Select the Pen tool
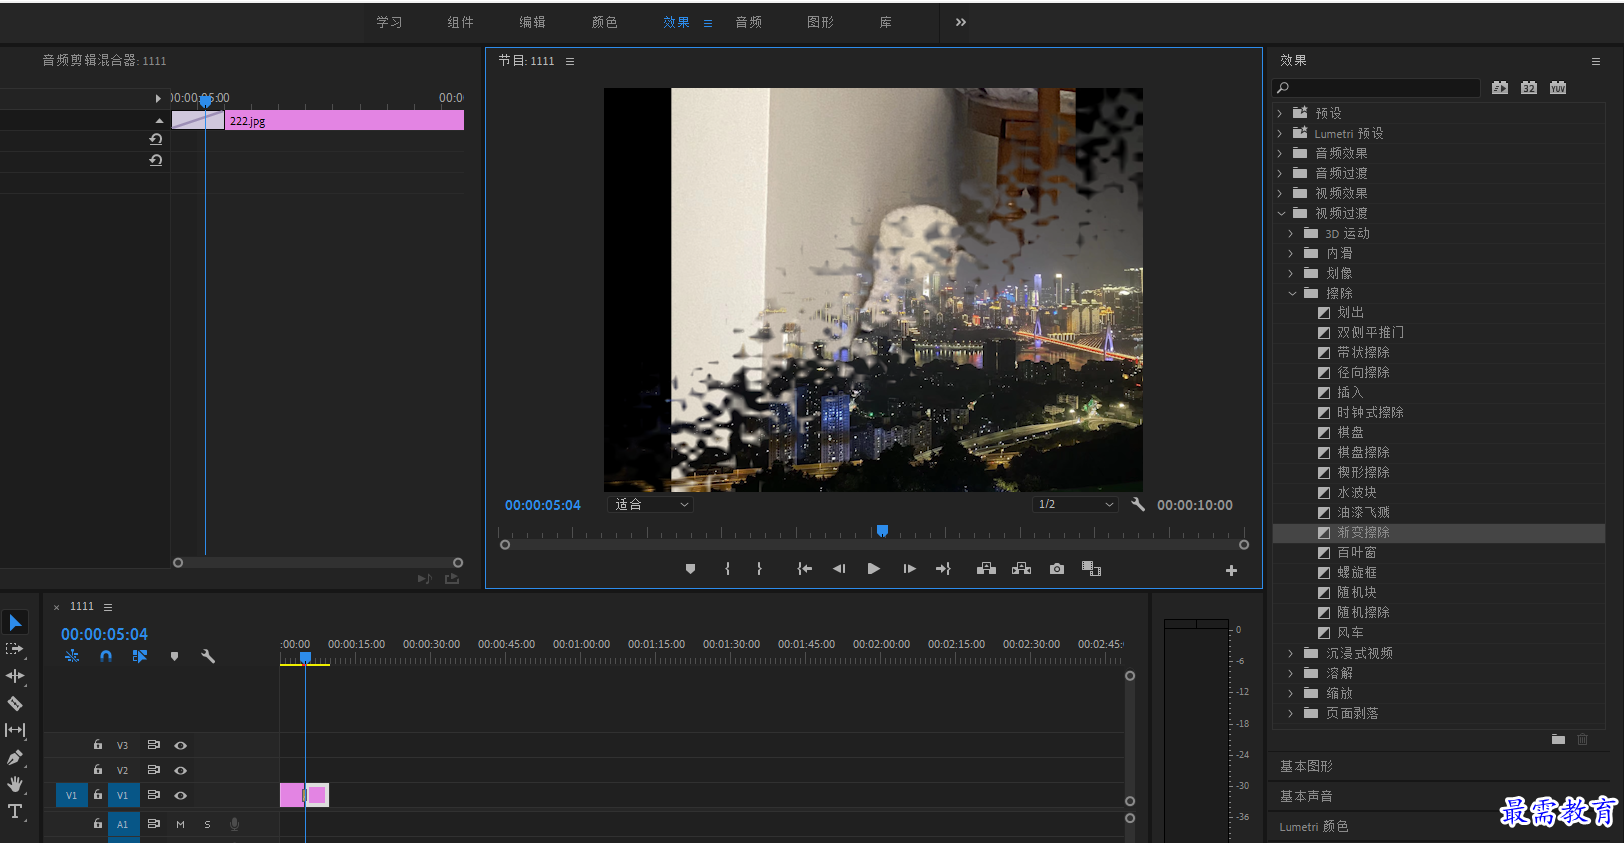The image size is (1624, 843). [15, 757]
